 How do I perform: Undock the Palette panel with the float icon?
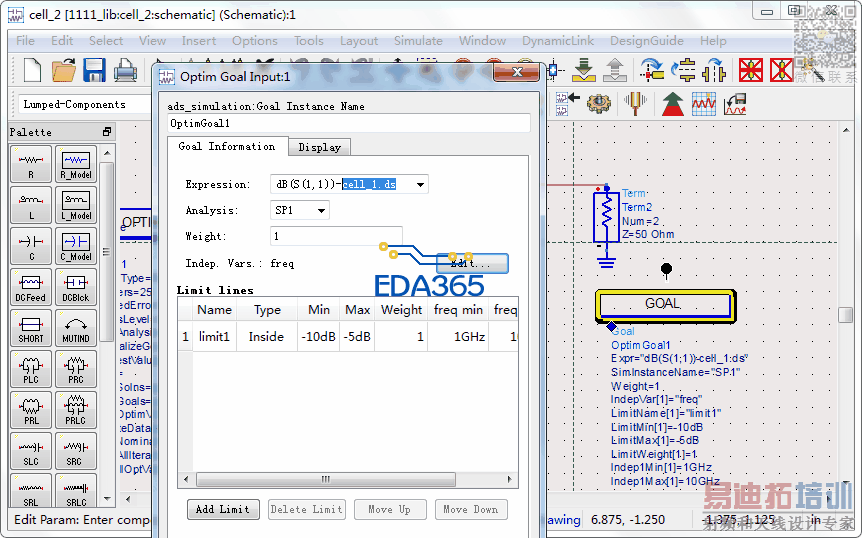(x=107, y=132)
